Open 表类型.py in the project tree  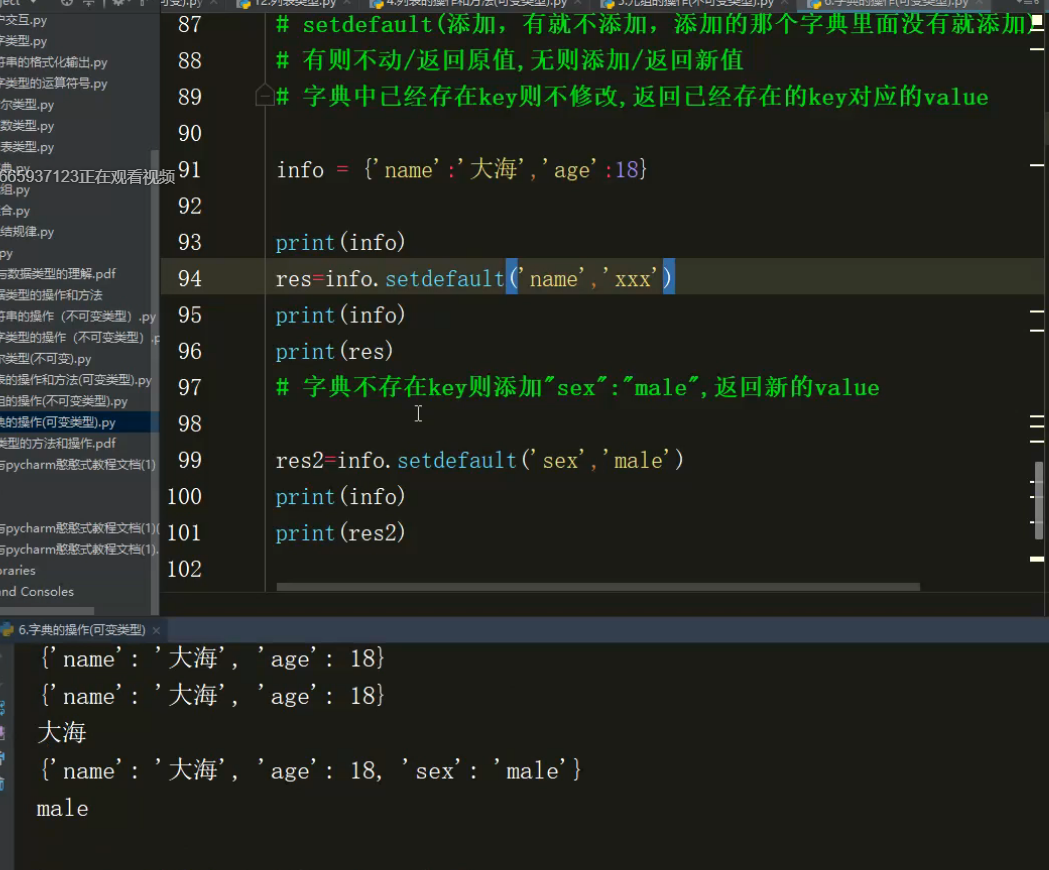[x=27, y=147]
